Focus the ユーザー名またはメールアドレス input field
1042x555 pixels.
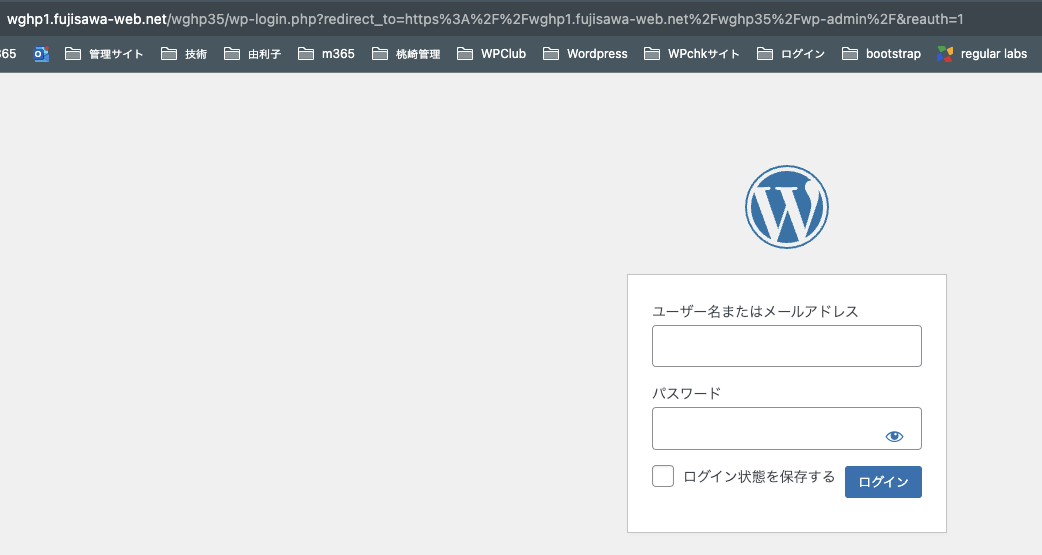[787, 346]
